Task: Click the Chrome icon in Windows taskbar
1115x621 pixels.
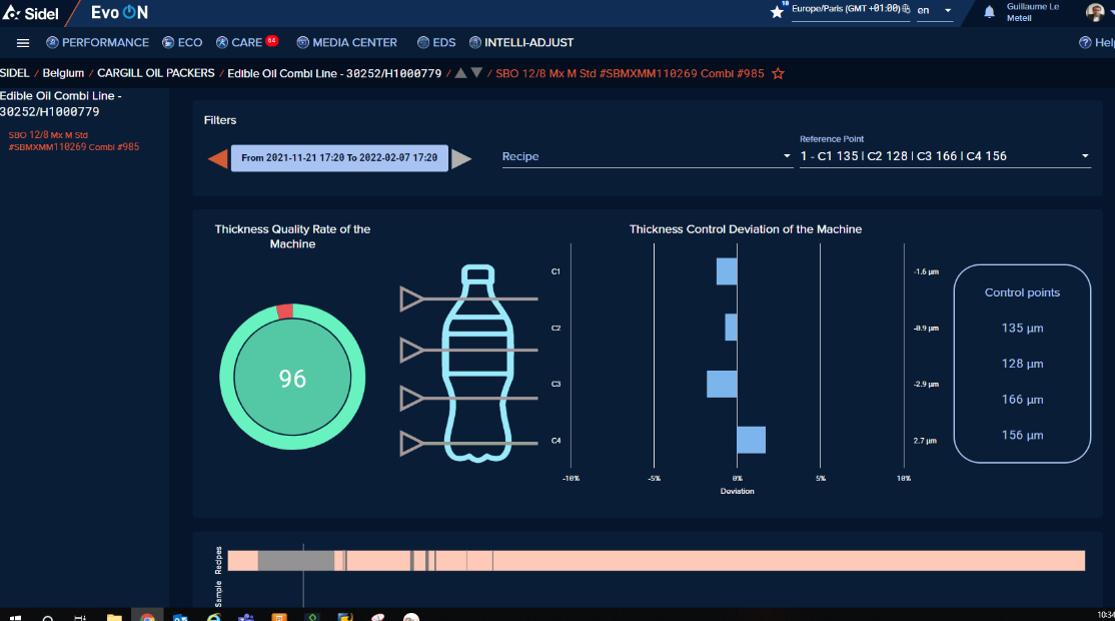Action: coord(147,617)
